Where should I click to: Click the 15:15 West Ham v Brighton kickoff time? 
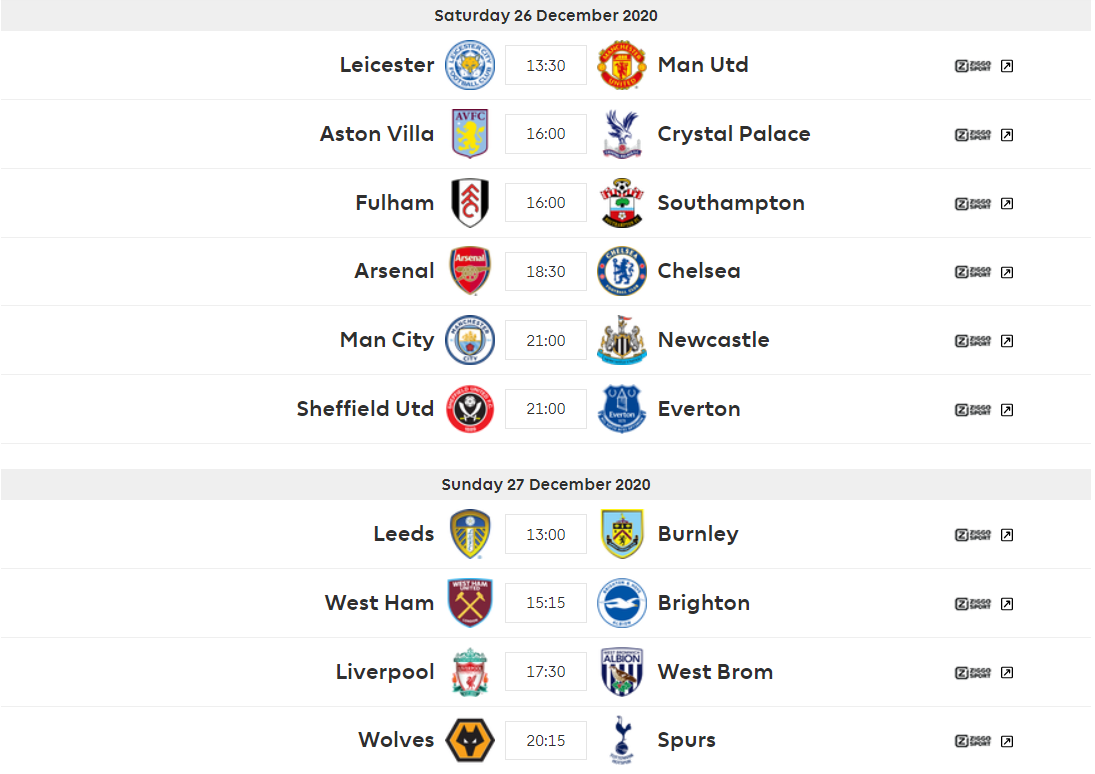click(546, 603)
